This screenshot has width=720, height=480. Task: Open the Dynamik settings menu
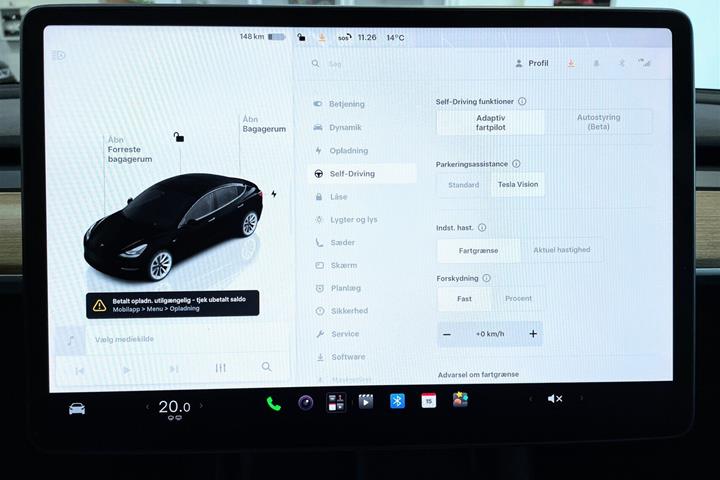point(338,127)
